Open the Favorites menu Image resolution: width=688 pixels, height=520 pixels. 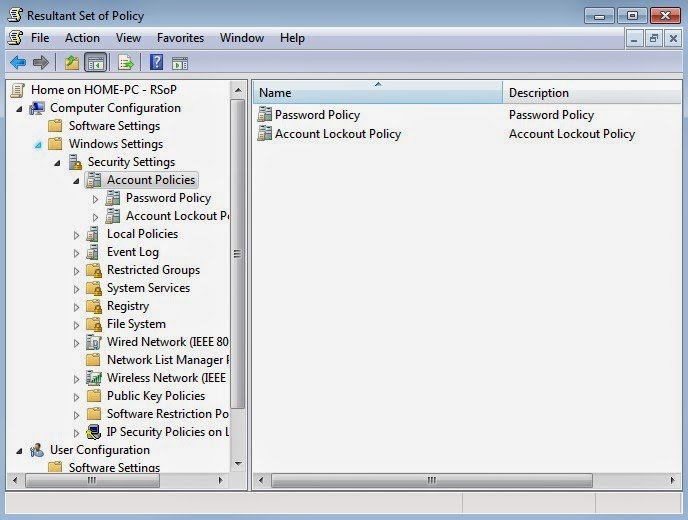point(180,38)
